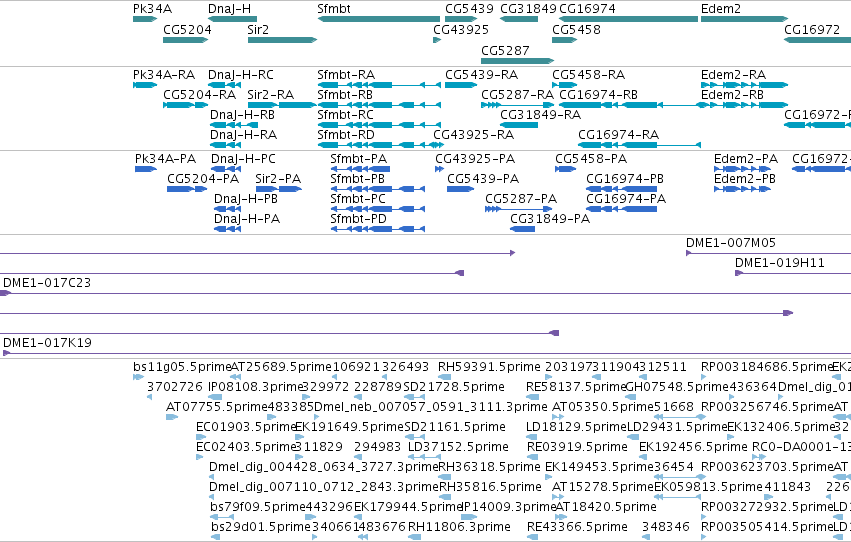Screen dimensions: 851x542
Task: Select the CG16974-RB transcript glyph
Action: (633, 105)
